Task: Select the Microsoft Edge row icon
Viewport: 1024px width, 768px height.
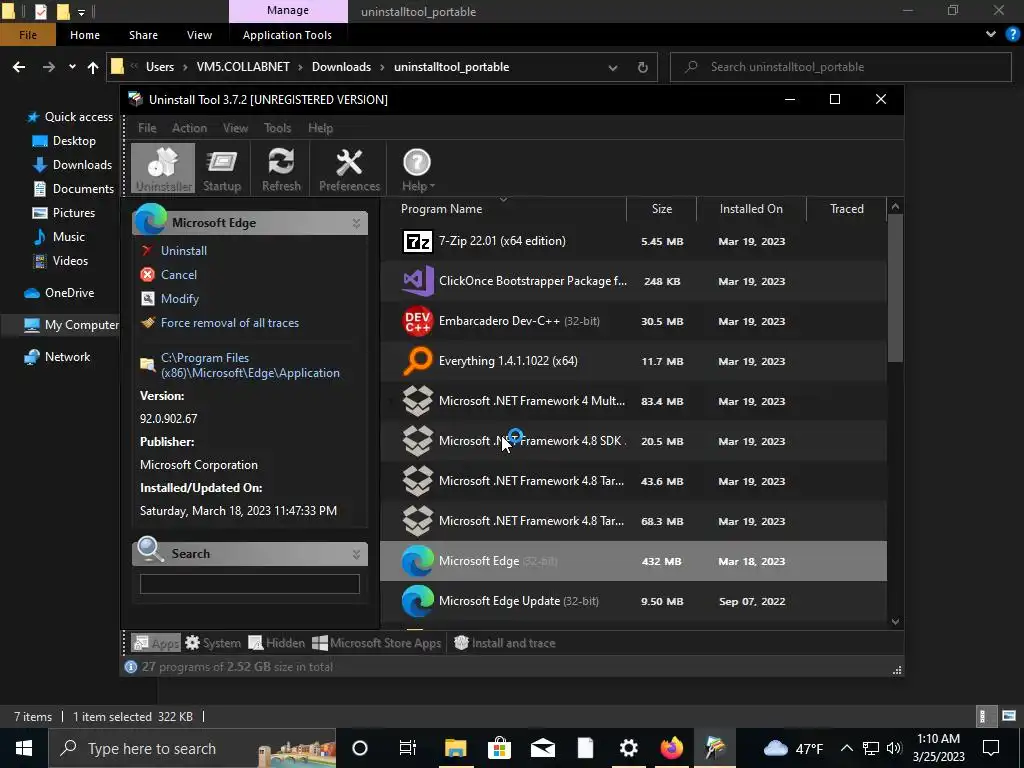Action: point(417,561)
